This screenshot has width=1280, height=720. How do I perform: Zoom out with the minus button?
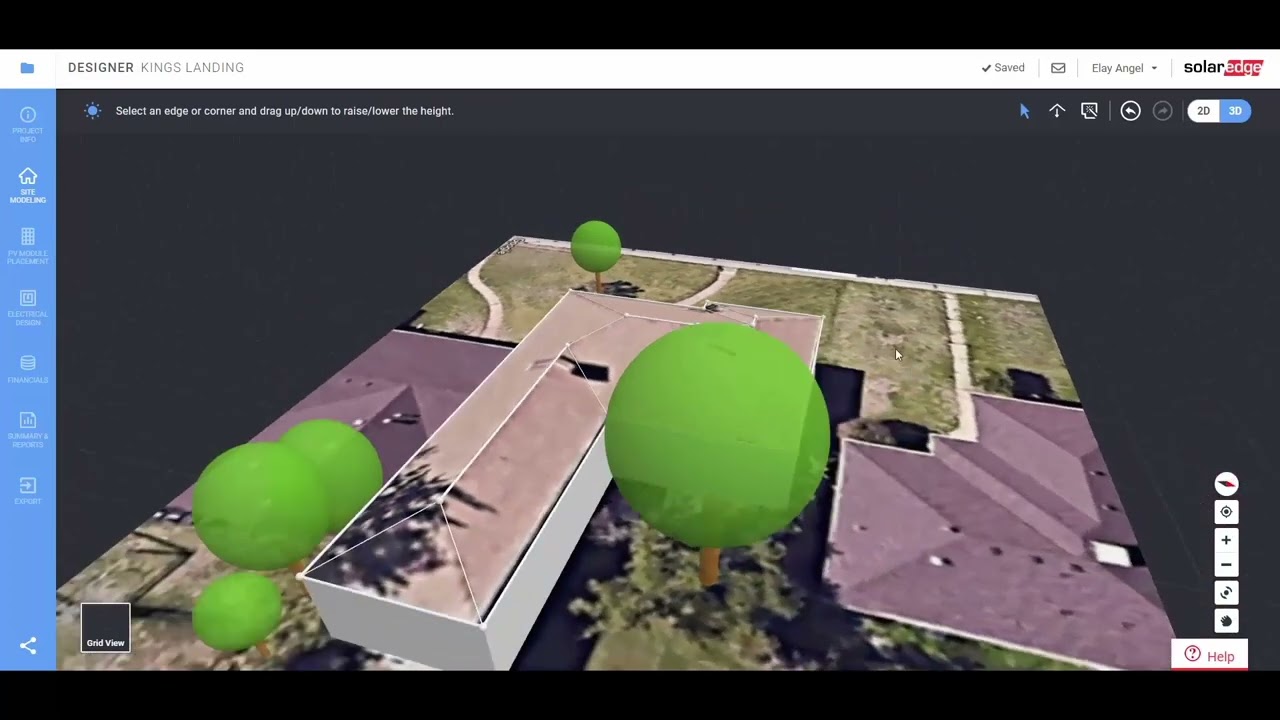[1226, 565]
